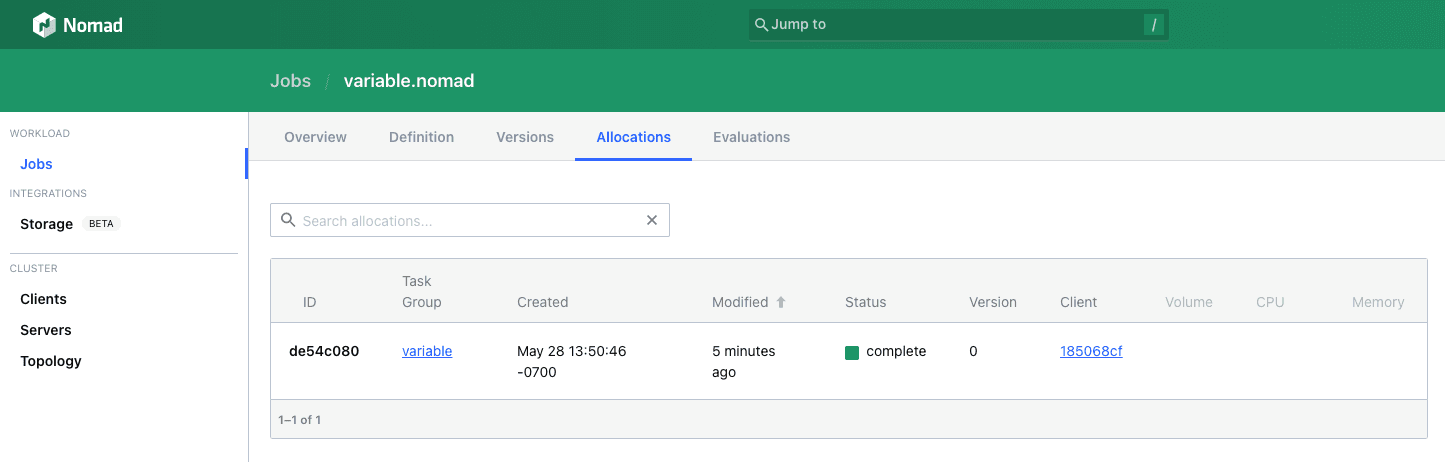The image size is (1445, 462).
Task: Open client 185068cf link
Action: 1091,351
